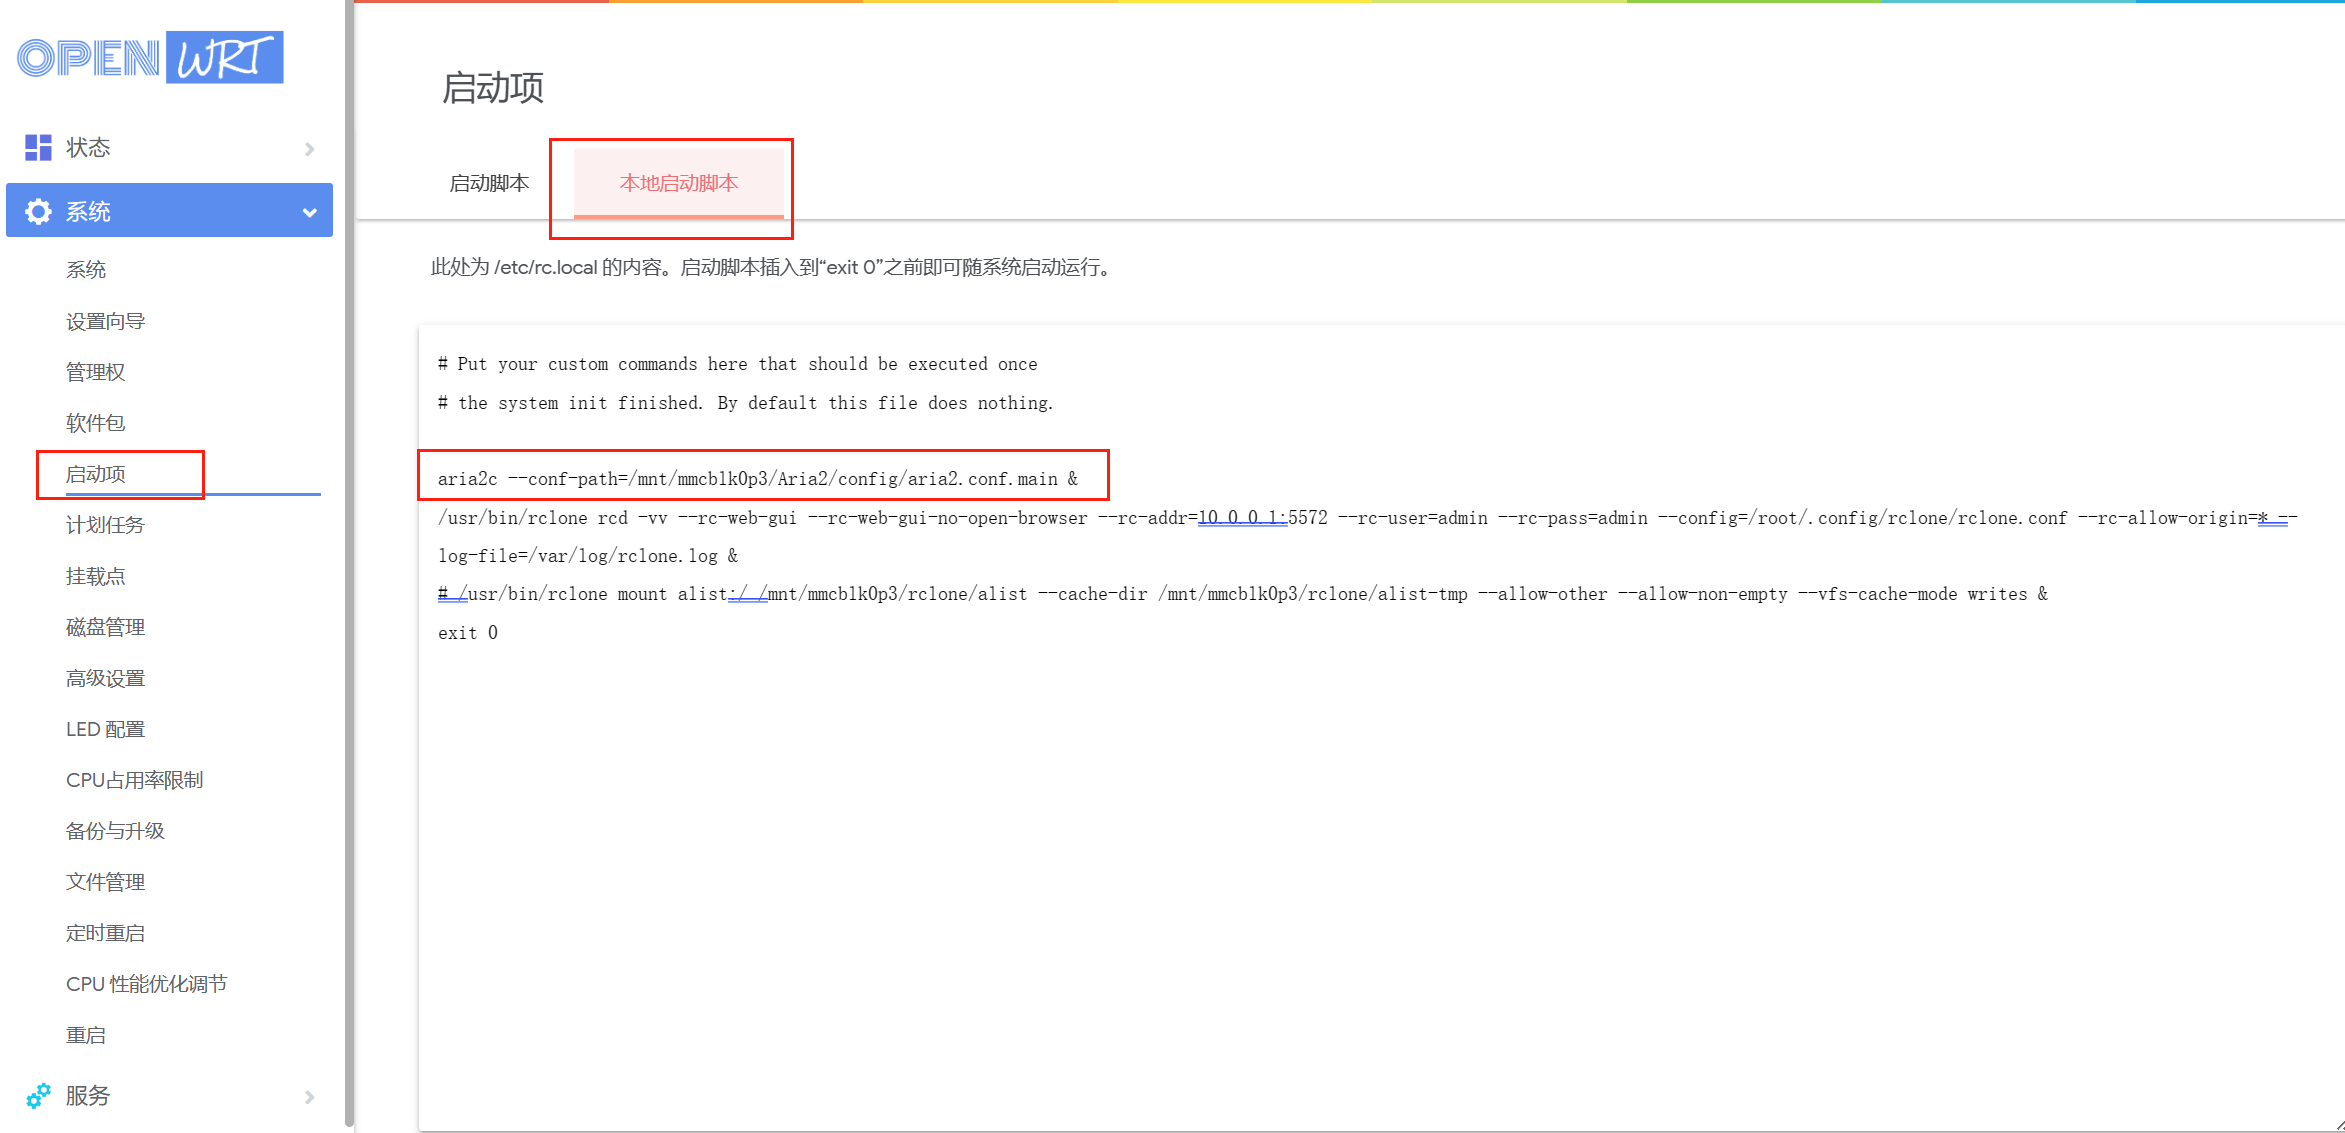2345x1133 pixels.
Task: Select the 本地启动脚本 tab
Action: [678, 183]
